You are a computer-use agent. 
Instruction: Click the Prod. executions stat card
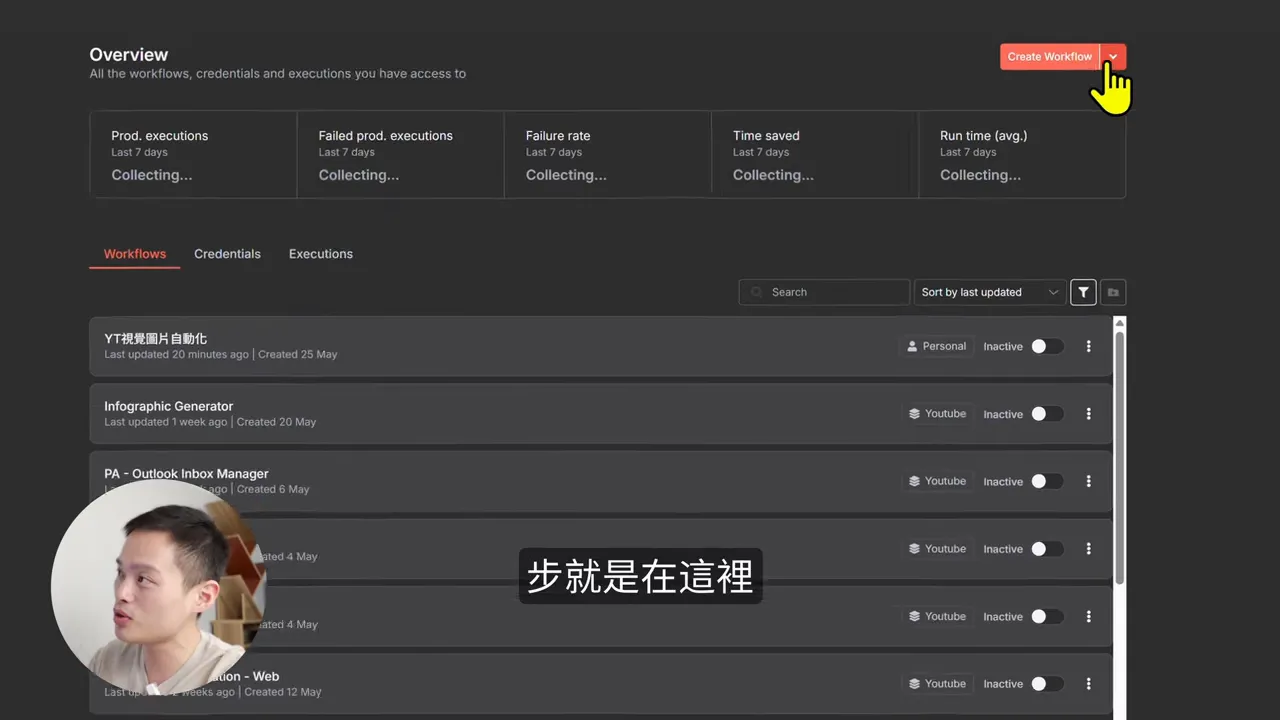click(193, 155)
